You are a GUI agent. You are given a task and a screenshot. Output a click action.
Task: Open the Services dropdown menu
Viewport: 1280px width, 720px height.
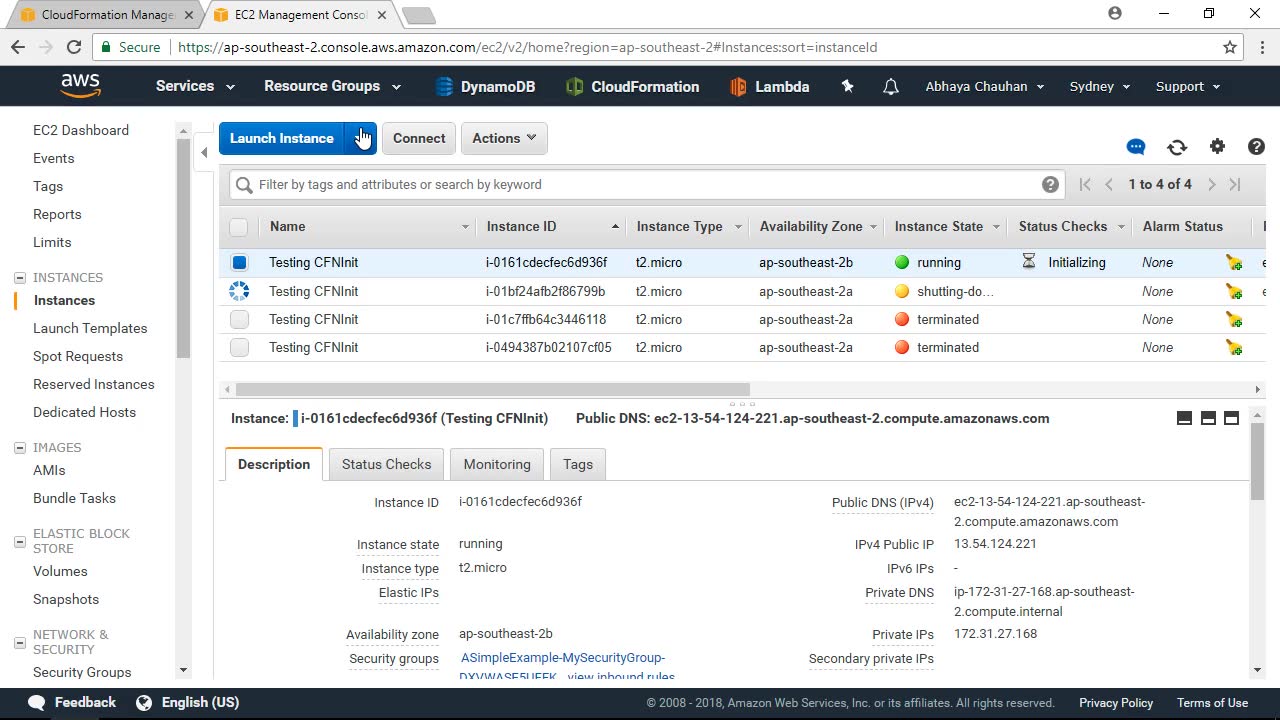195,86
